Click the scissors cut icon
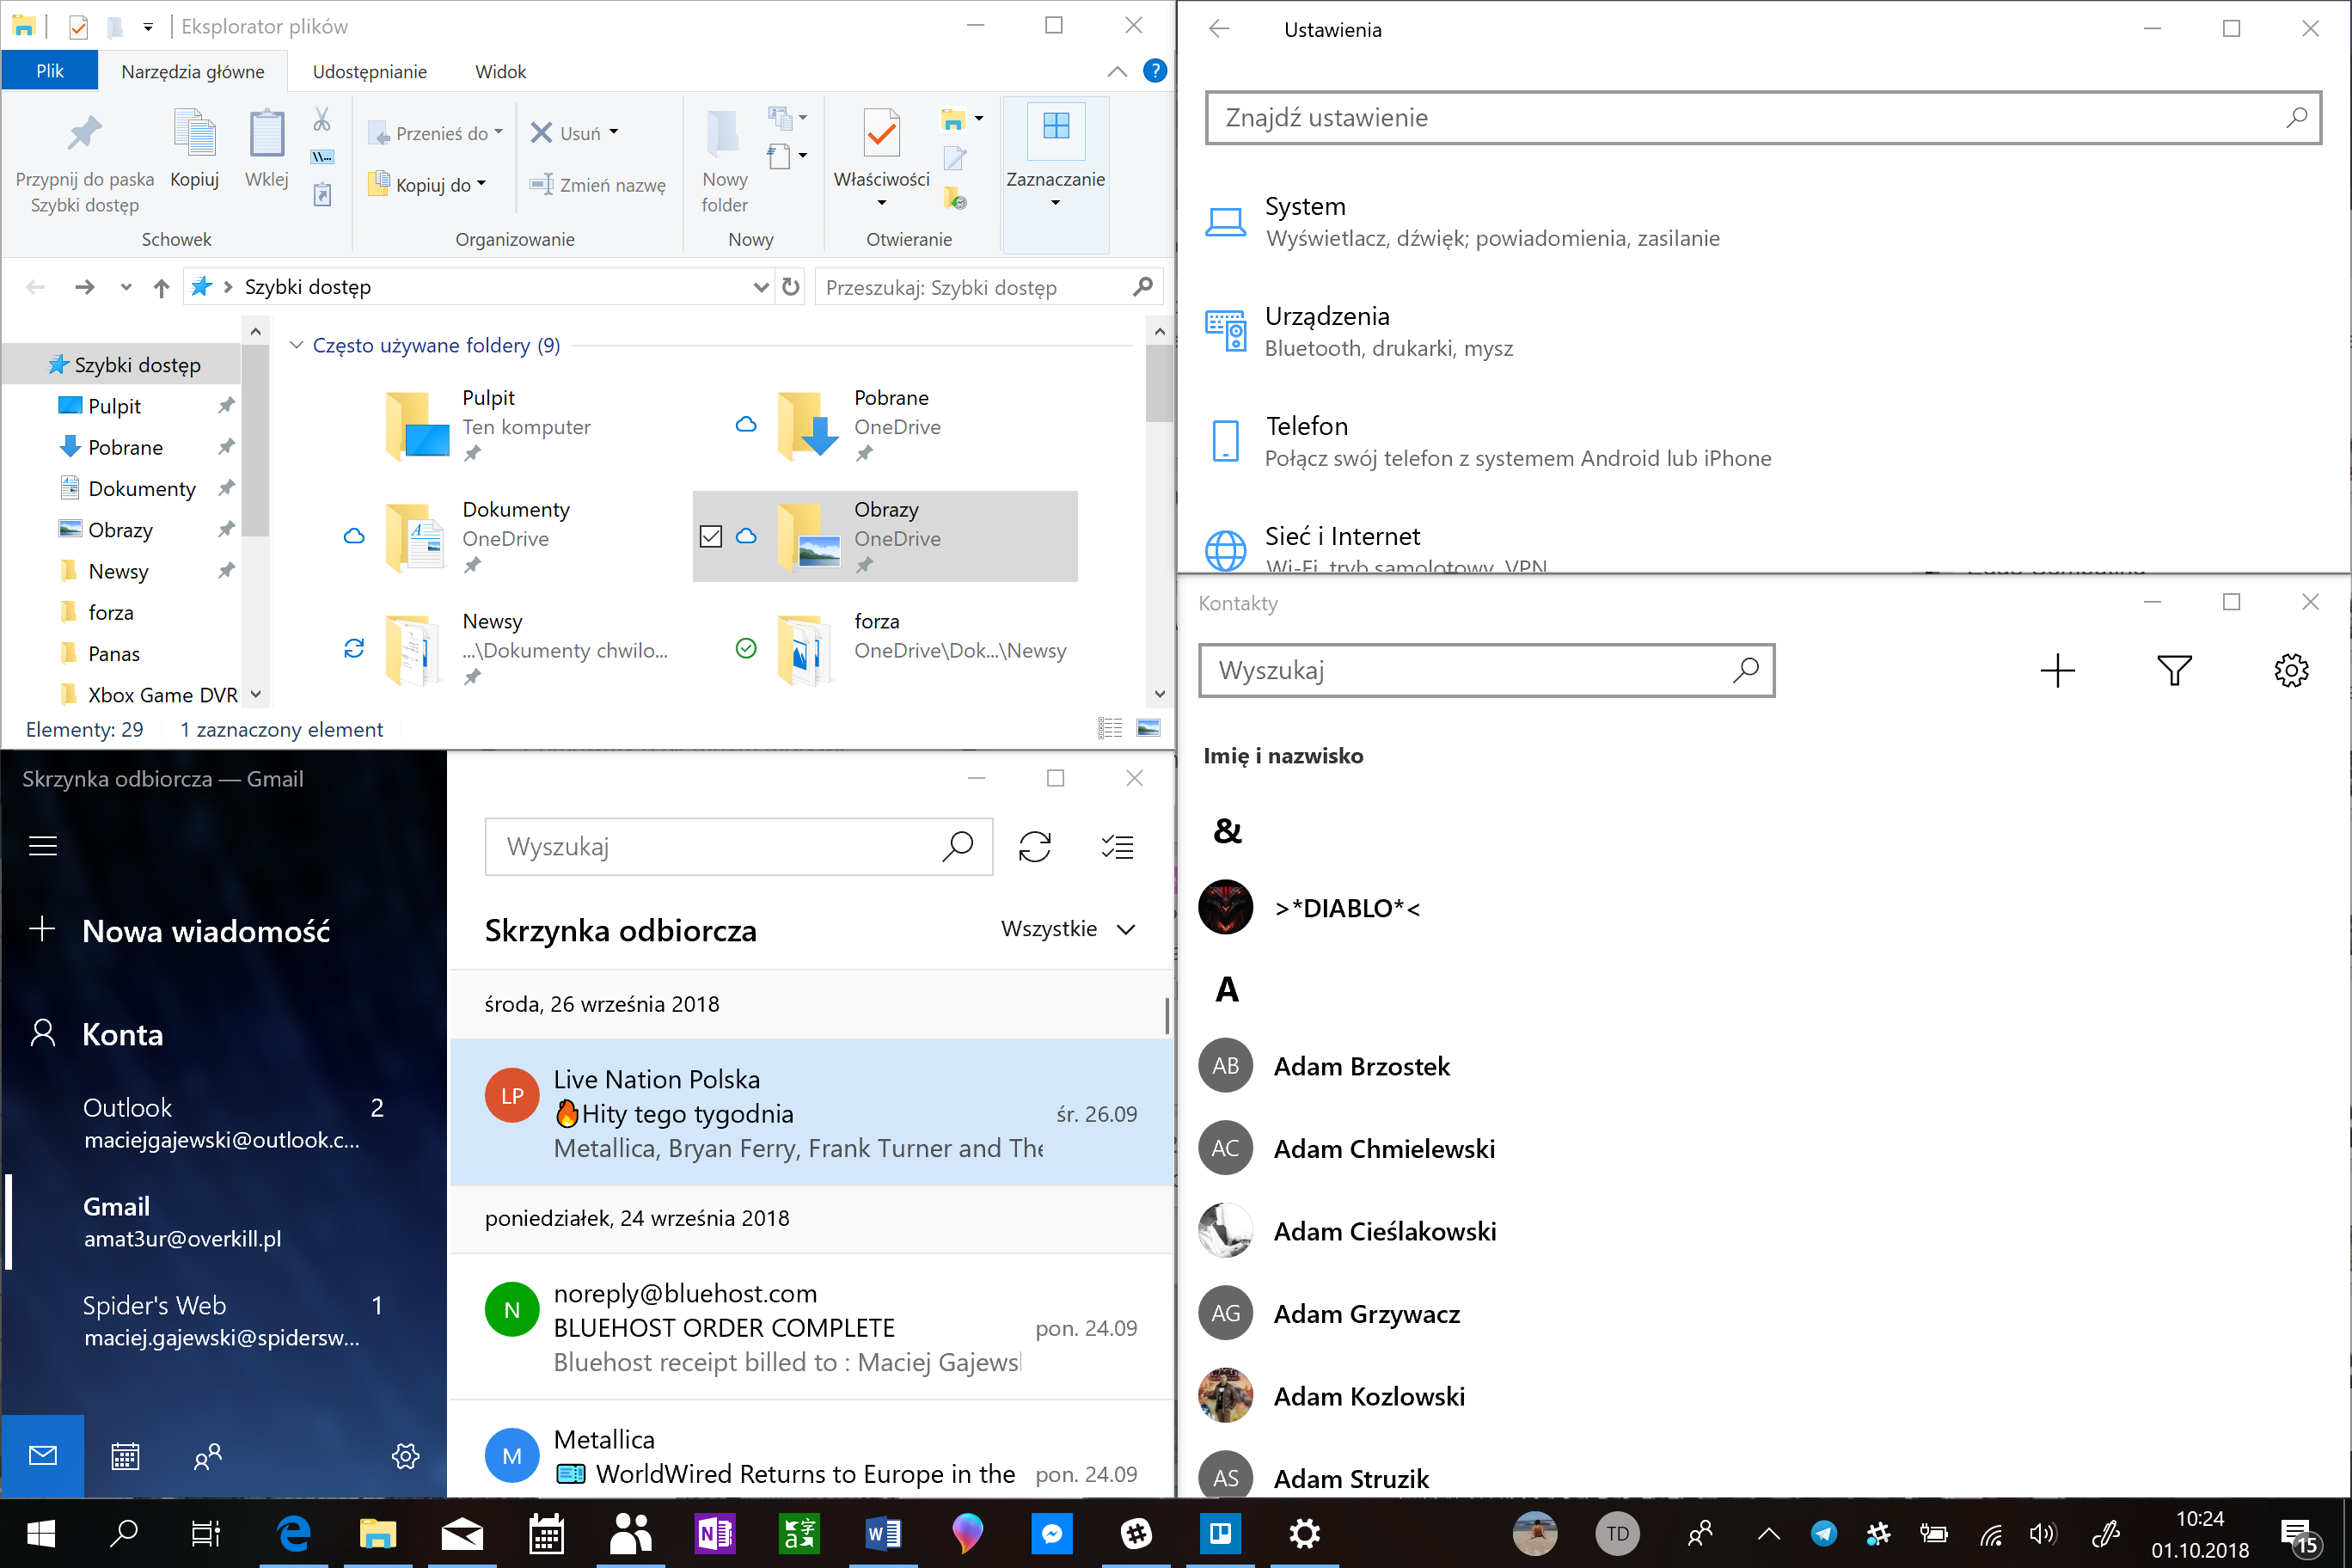This screenshot has height=1568, width=2352. point(322,120)
